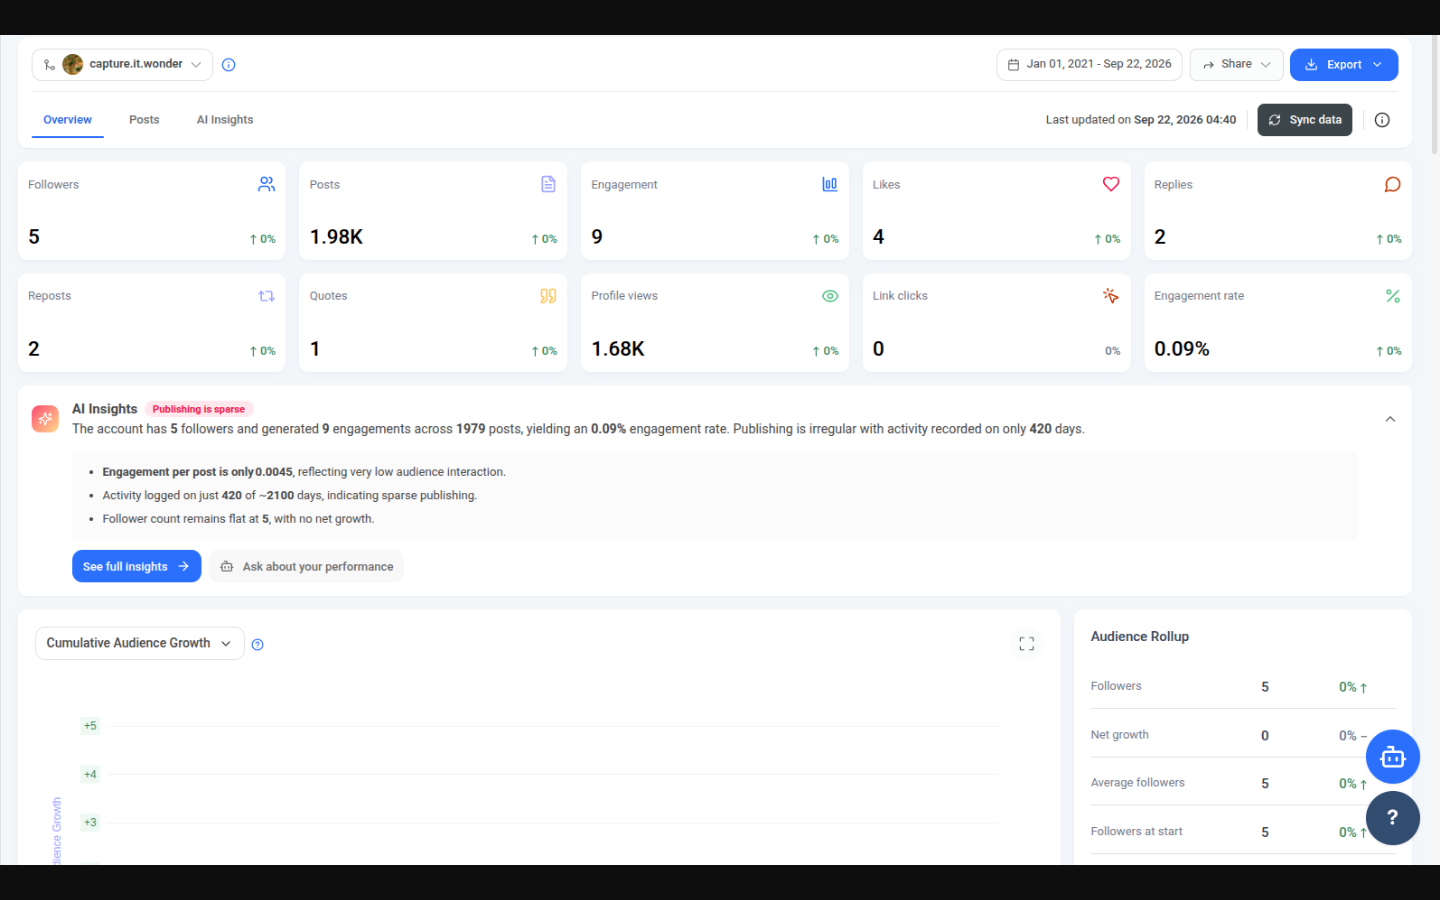Click the Posts card document icon
The height and width of the screenshot is (900, 1440).
tap(548, 184)
